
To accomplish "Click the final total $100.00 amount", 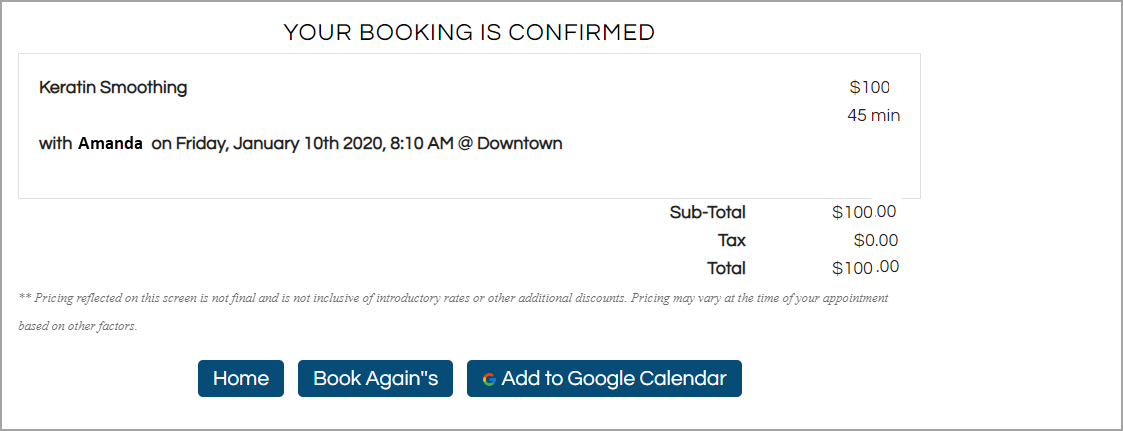I will [865, 268].
